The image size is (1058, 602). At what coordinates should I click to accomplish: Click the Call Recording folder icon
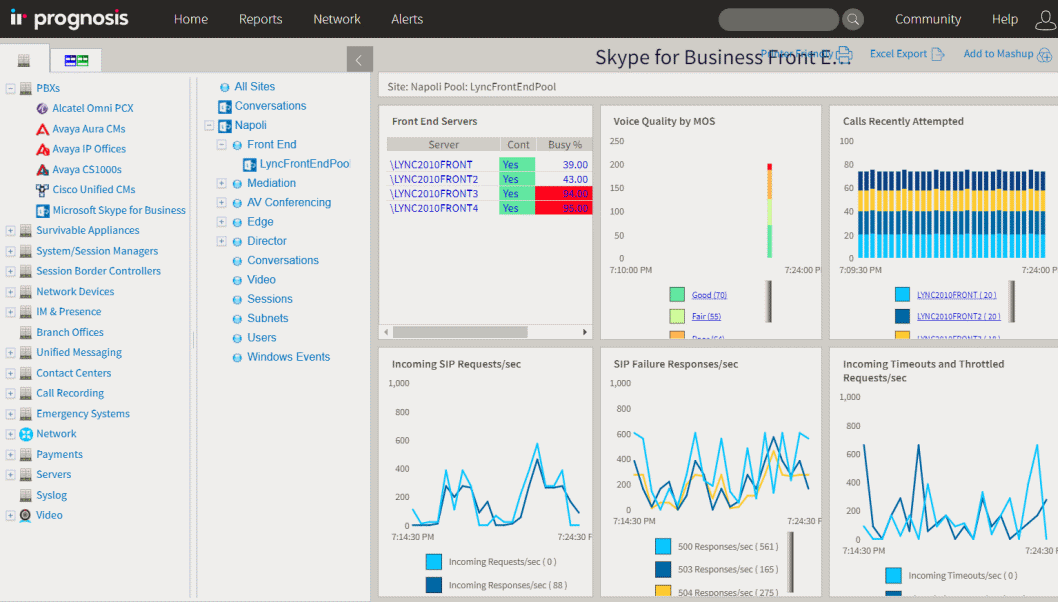click(x=26, y=393)
